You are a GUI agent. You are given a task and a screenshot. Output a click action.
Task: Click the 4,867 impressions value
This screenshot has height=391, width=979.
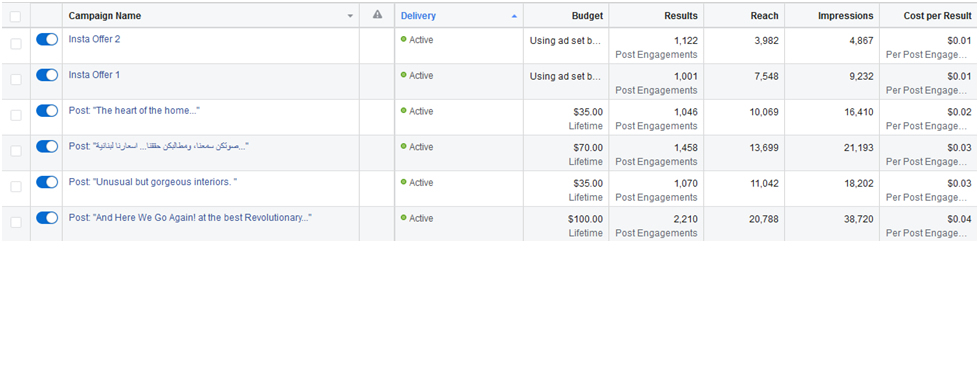pyautogui.click(x=861, y=41)
